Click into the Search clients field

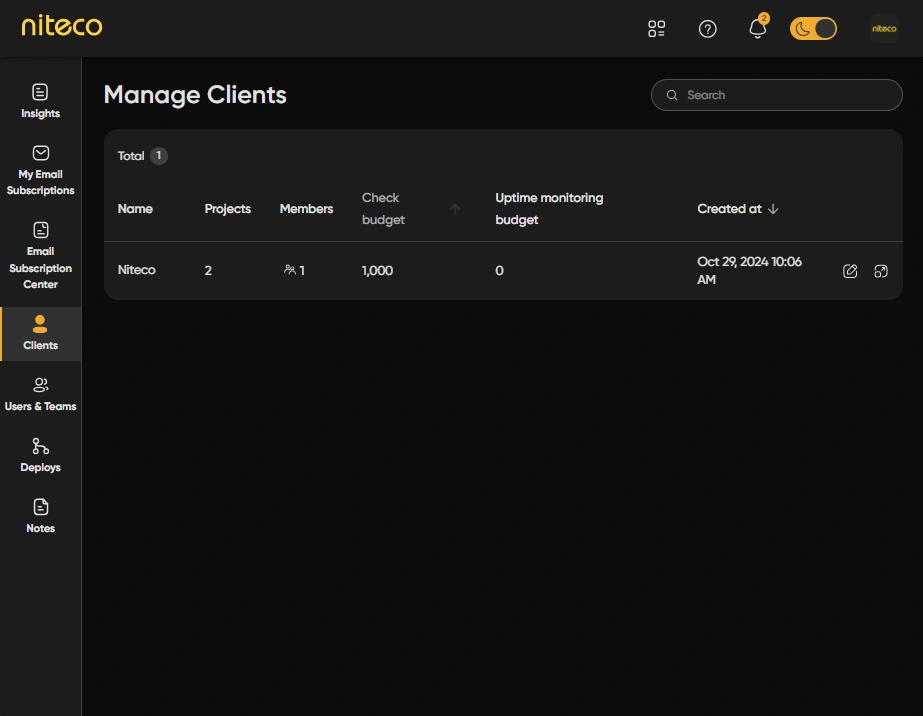(776, 95)
